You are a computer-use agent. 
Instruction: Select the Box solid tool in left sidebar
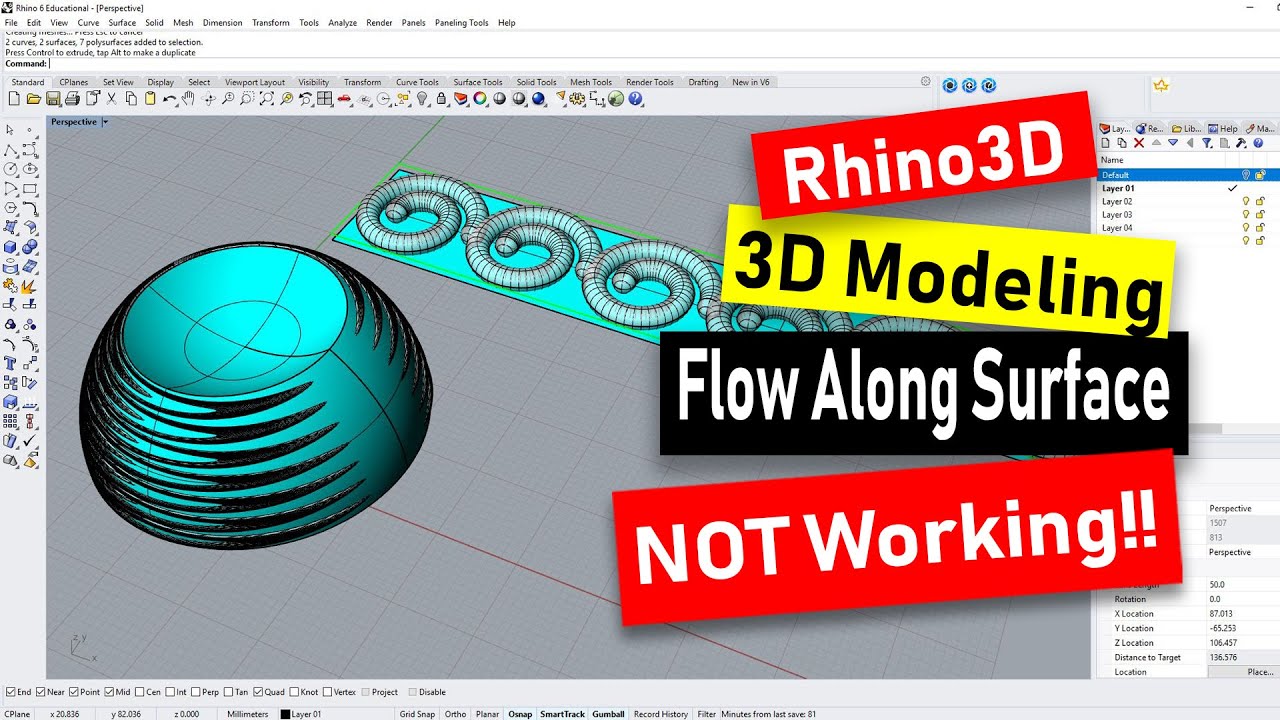10,247
